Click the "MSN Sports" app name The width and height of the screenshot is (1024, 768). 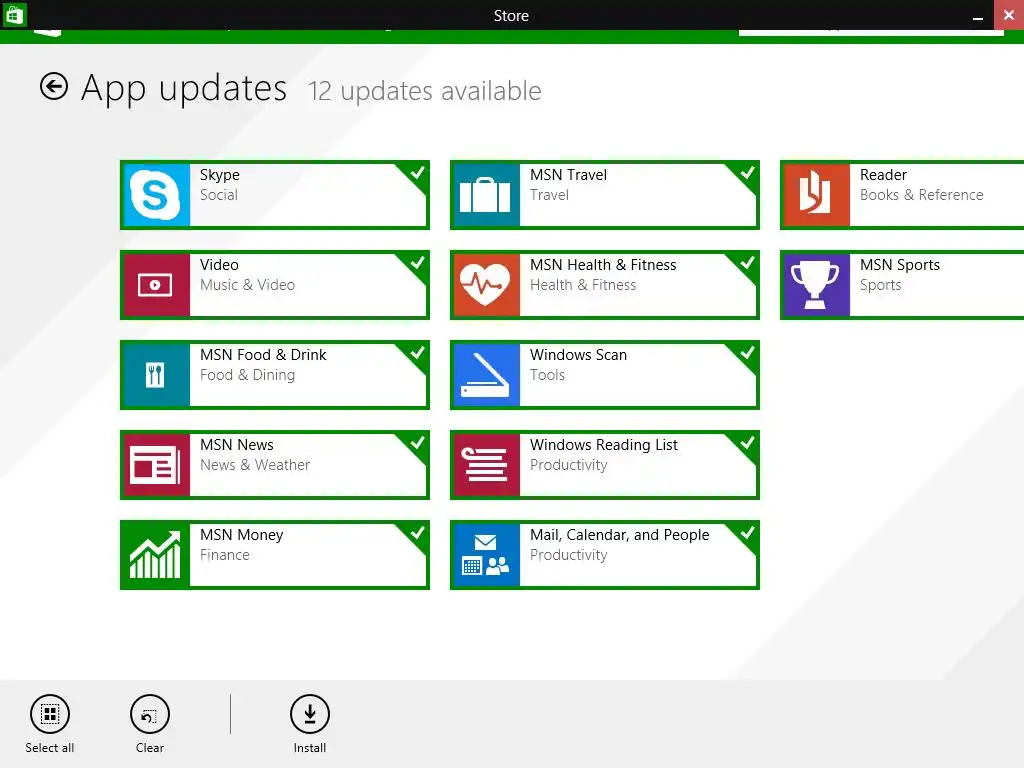tap(899, 265)
